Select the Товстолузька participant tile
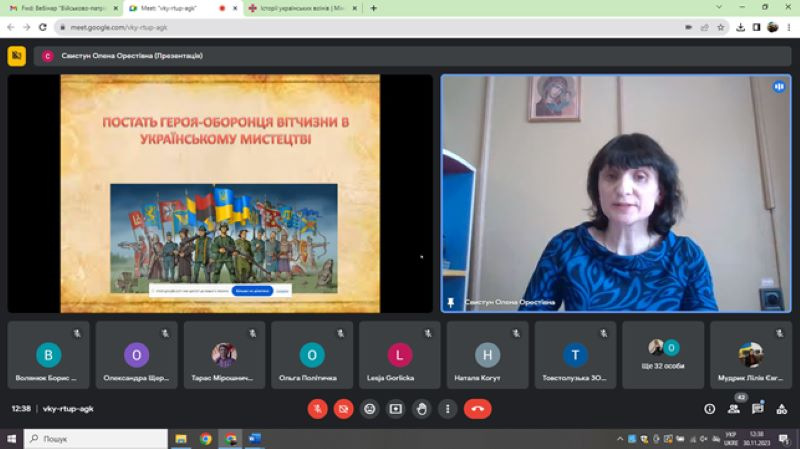Viewport: 800px width, 449px height. click(x=575, y=355)
